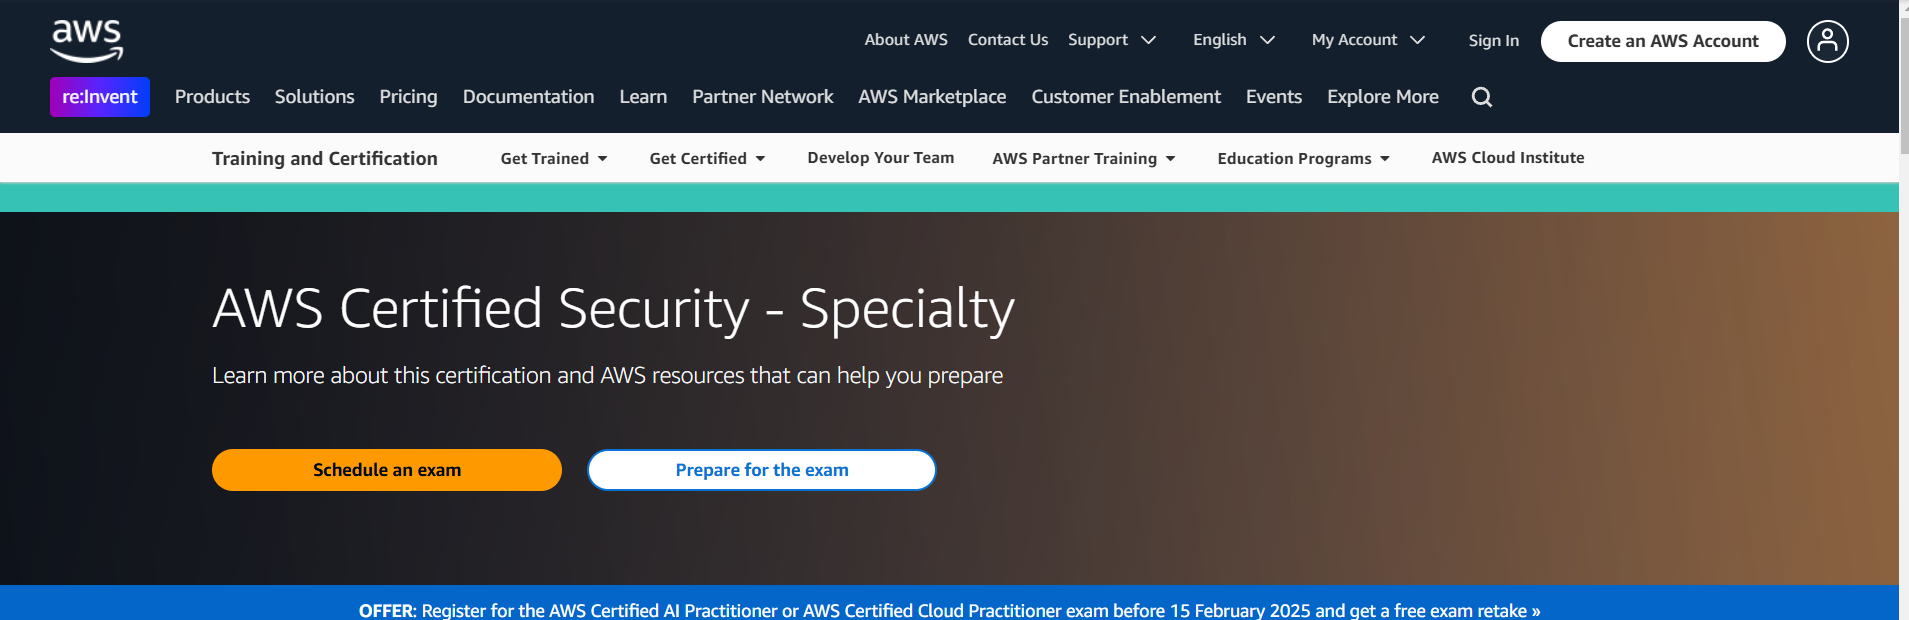Expand the Get Trained menu
This screenshot has width=1909, height=620.
click(x=554, y=158)
